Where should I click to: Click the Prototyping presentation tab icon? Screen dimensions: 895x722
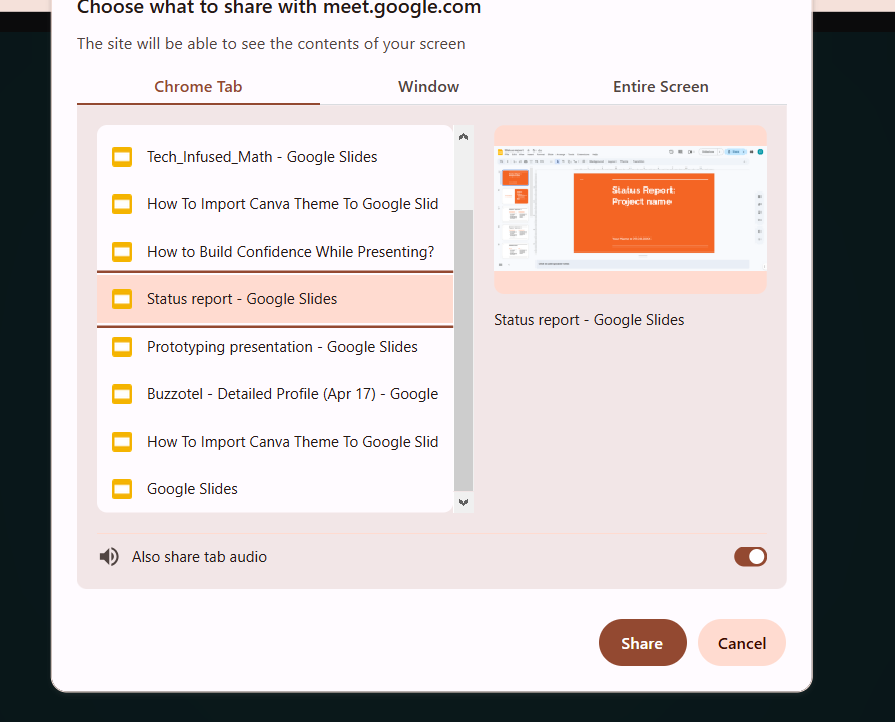tap(121, 347)
